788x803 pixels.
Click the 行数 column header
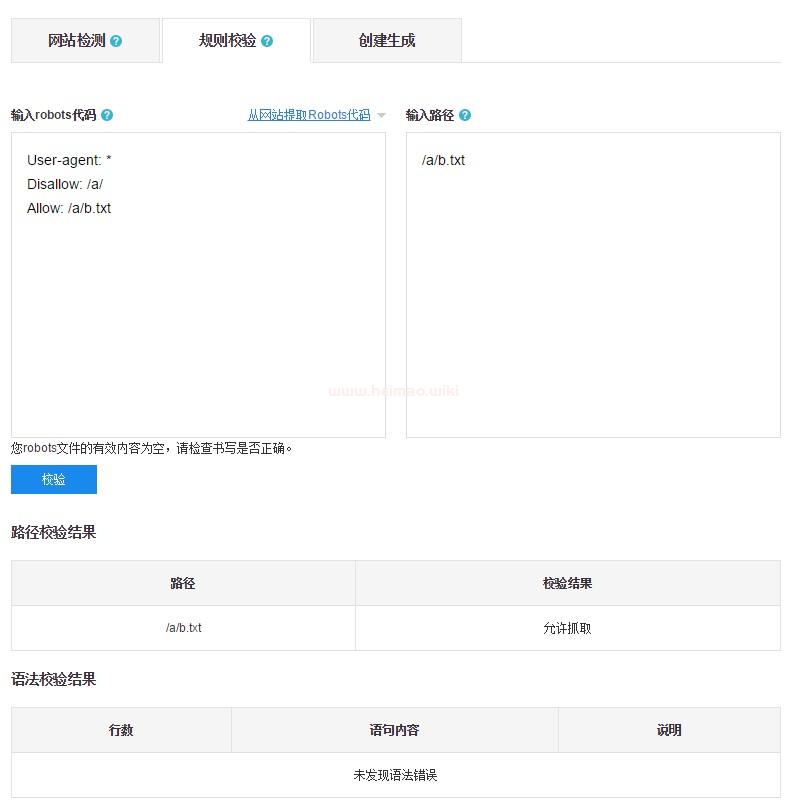(121, 730)
